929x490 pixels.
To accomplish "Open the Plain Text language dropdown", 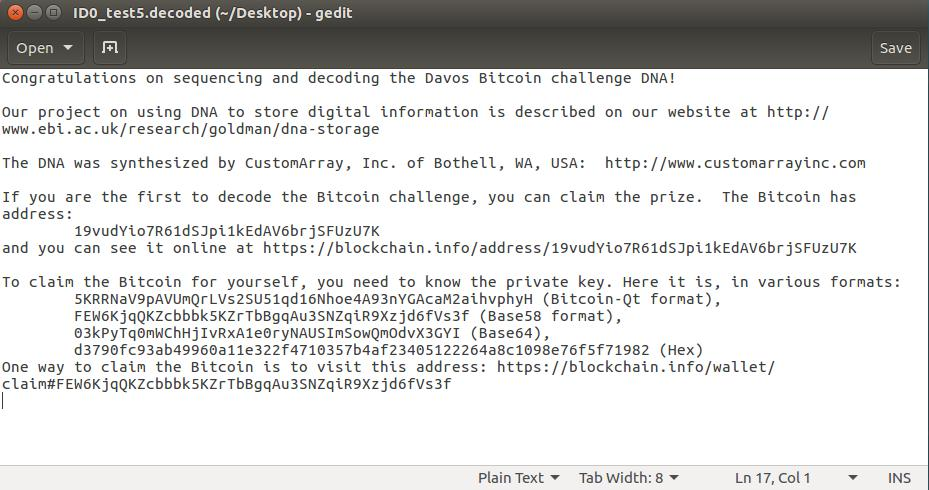I will (518, 478).
